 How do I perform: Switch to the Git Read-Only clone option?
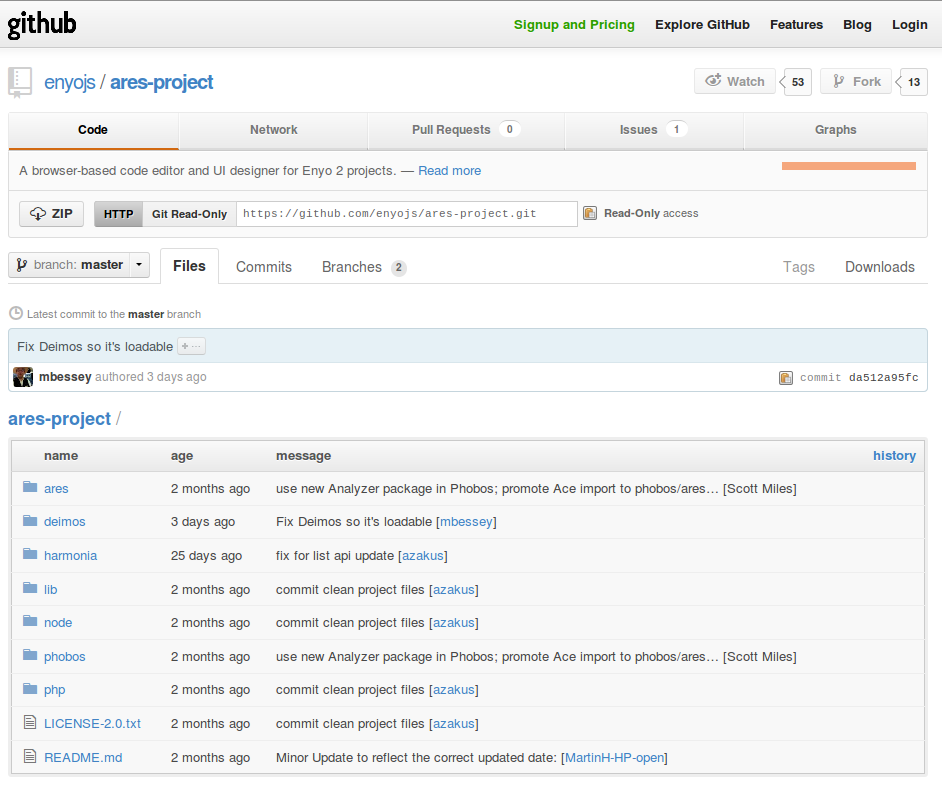click(189, 214)
